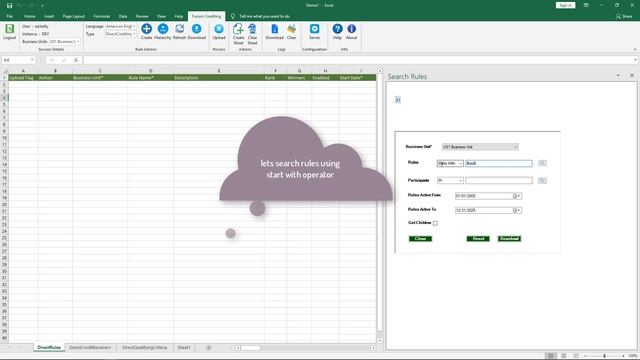640x360 pixels.
Task: Click the Clear Sheet icon
Action: pyautogui.click(x=252, y=29)
